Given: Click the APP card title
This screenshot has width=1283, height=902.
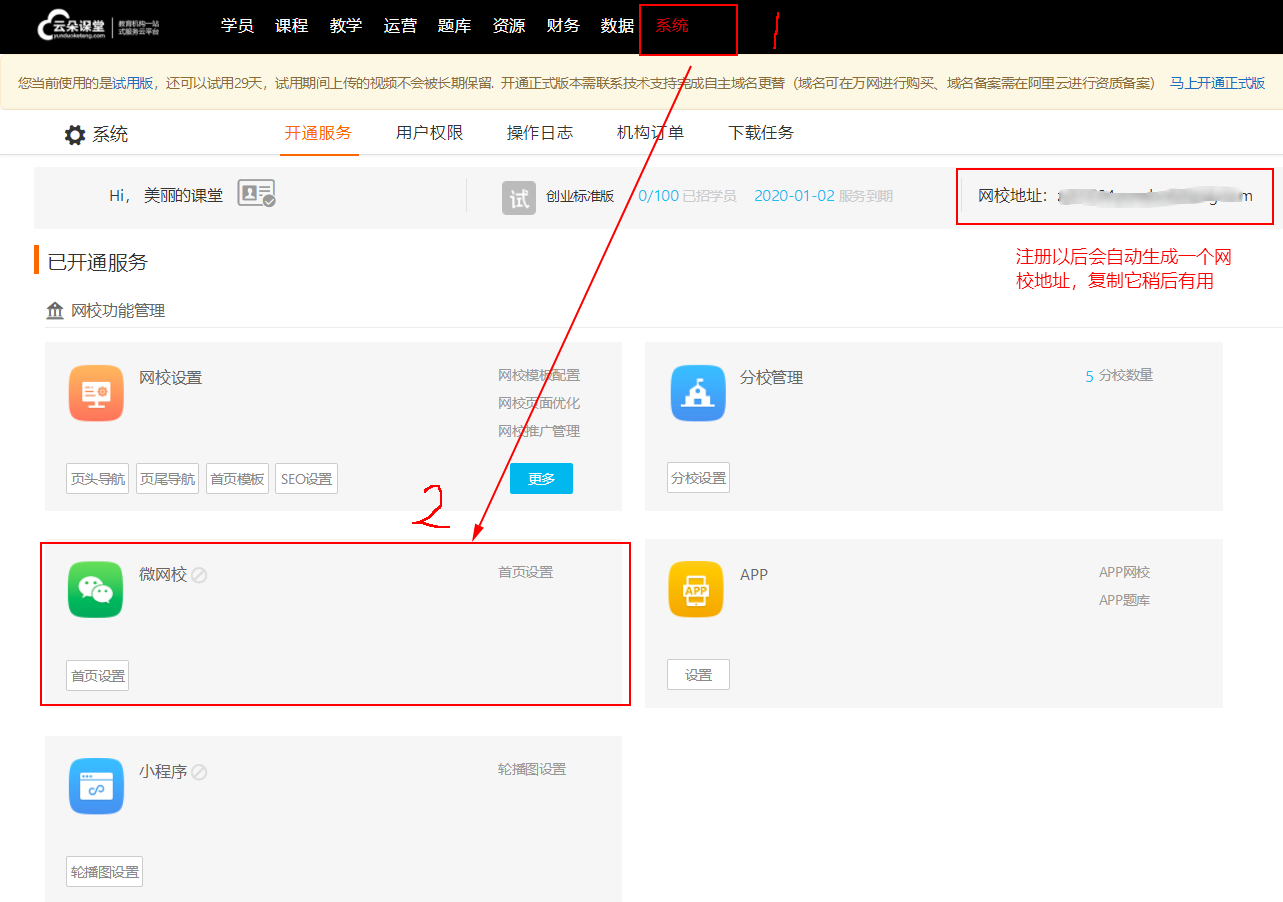Looking at the screenshot, I should point(754,575).
